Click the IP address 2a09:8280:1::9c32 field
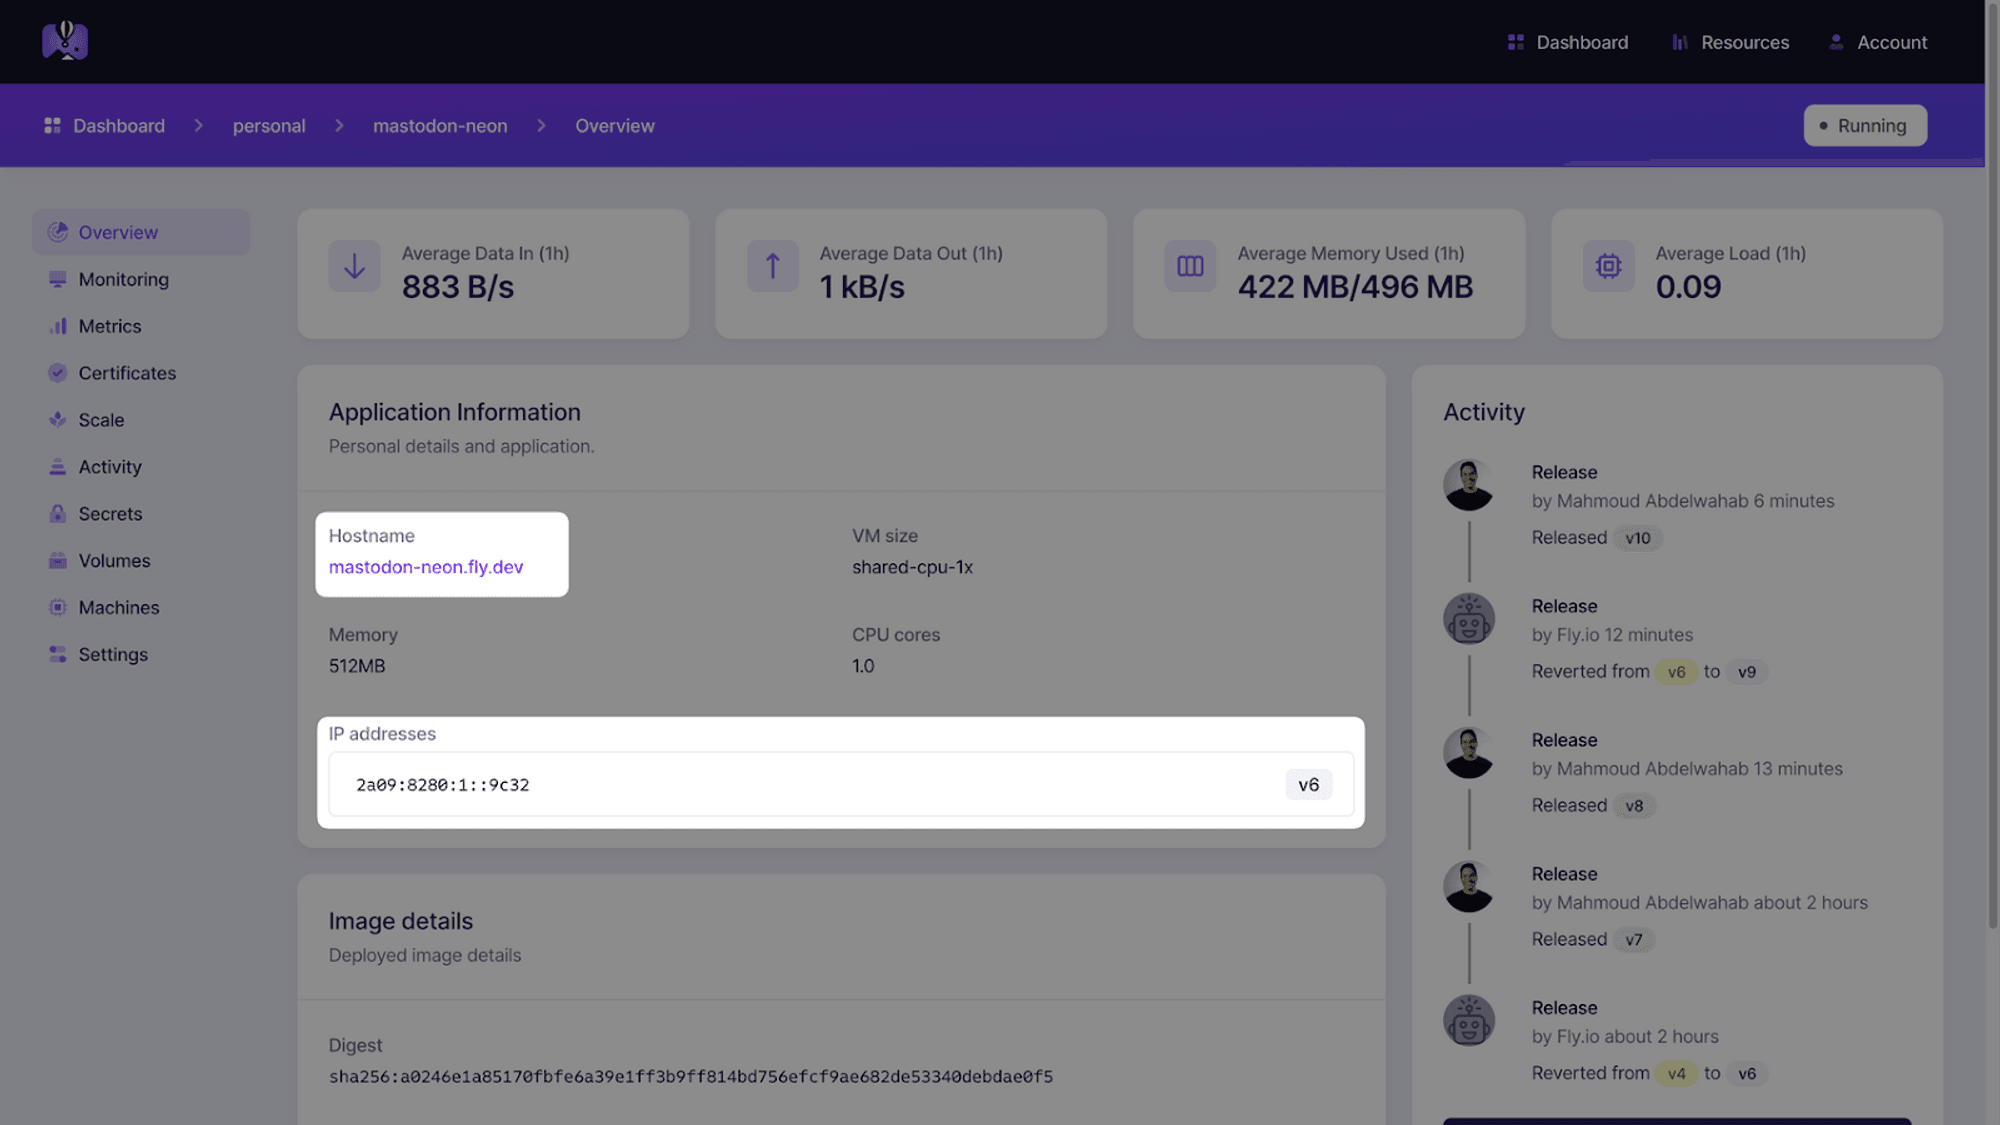 442,785
